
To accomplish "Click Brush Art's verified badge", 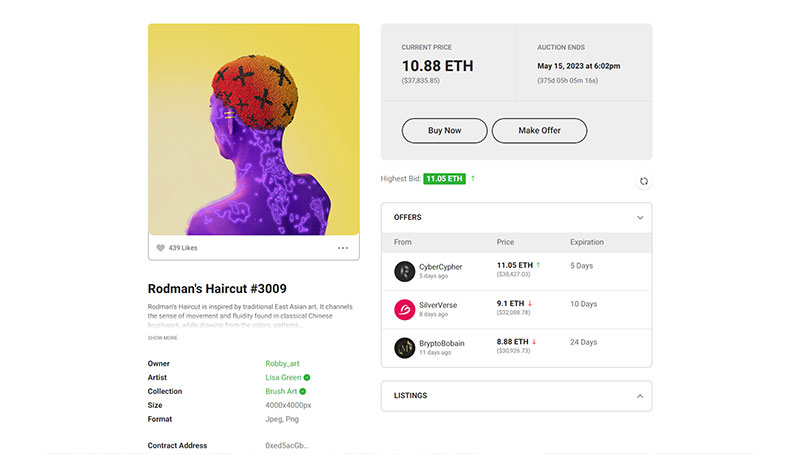I will click(303, 391).
